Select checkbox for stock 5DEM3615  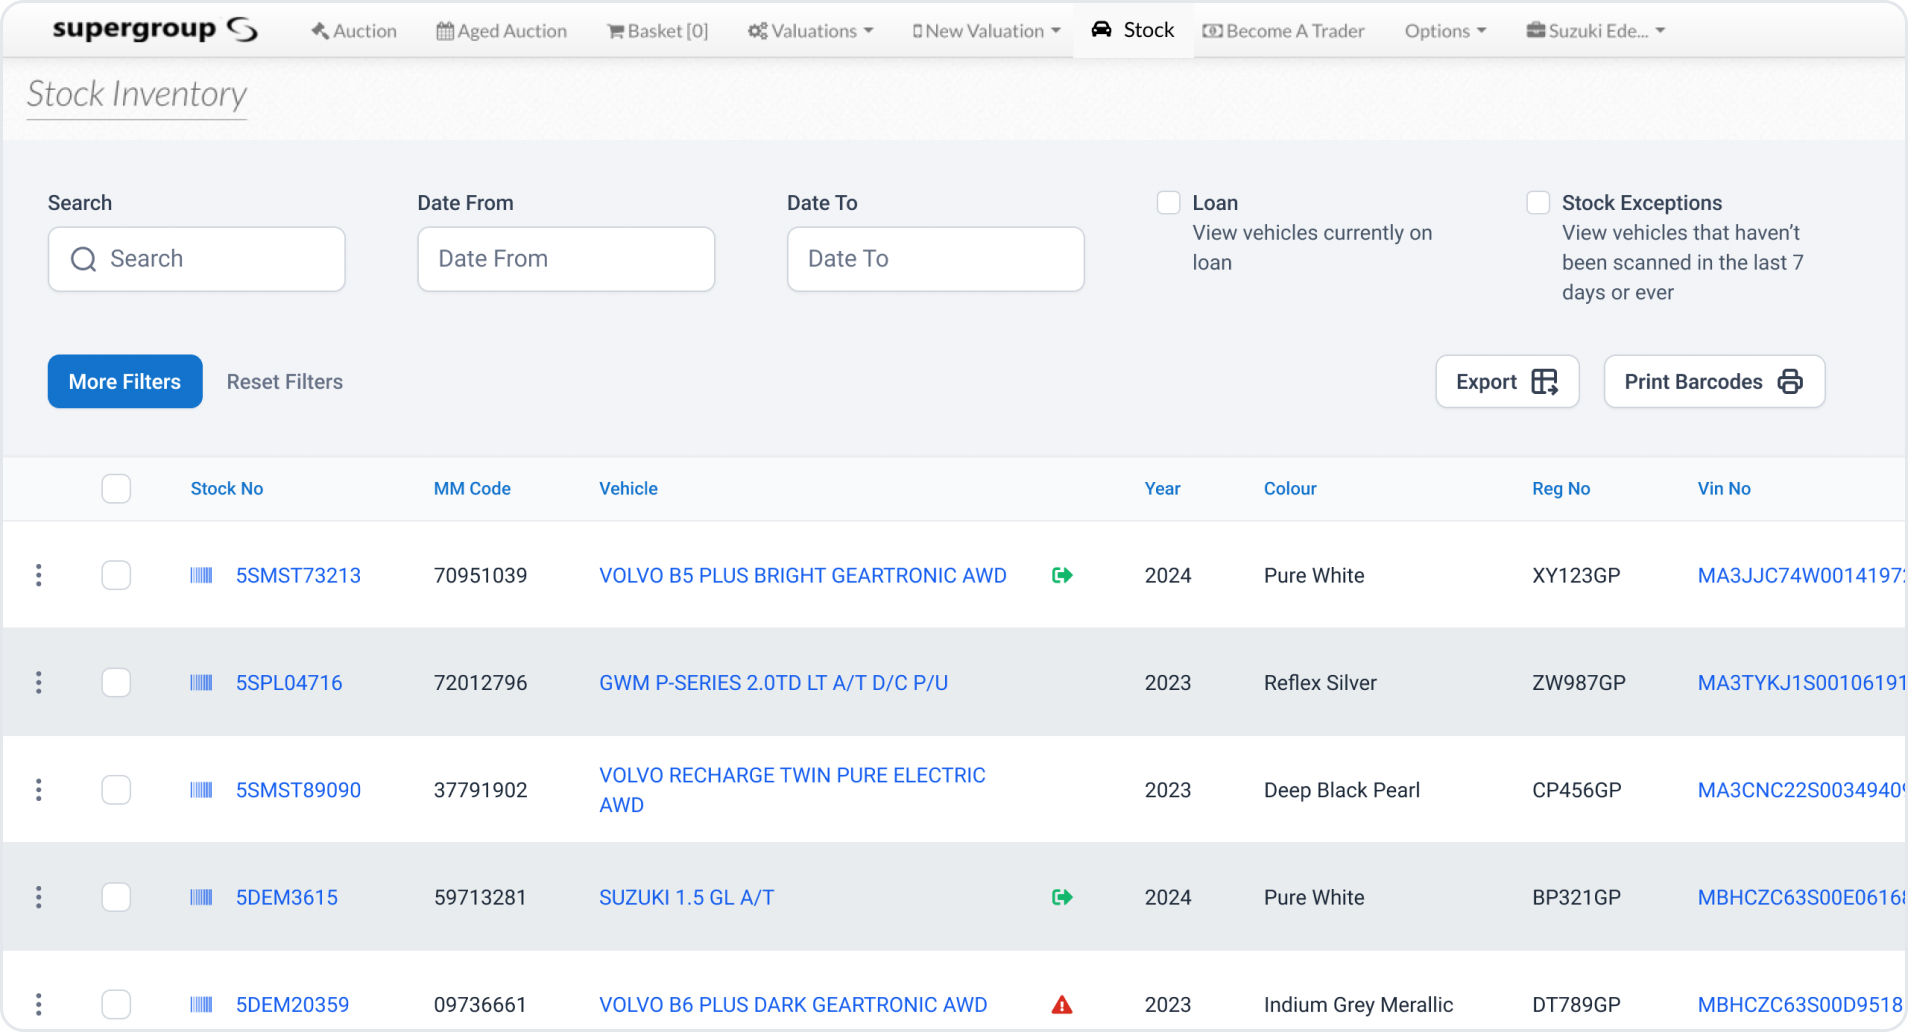click(116, 897)
